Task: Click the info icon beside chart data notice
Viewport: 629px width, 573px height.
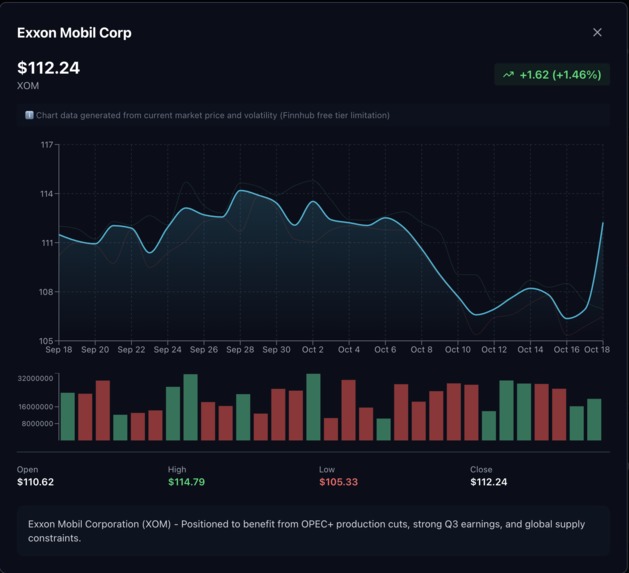Action: (29, 115)
